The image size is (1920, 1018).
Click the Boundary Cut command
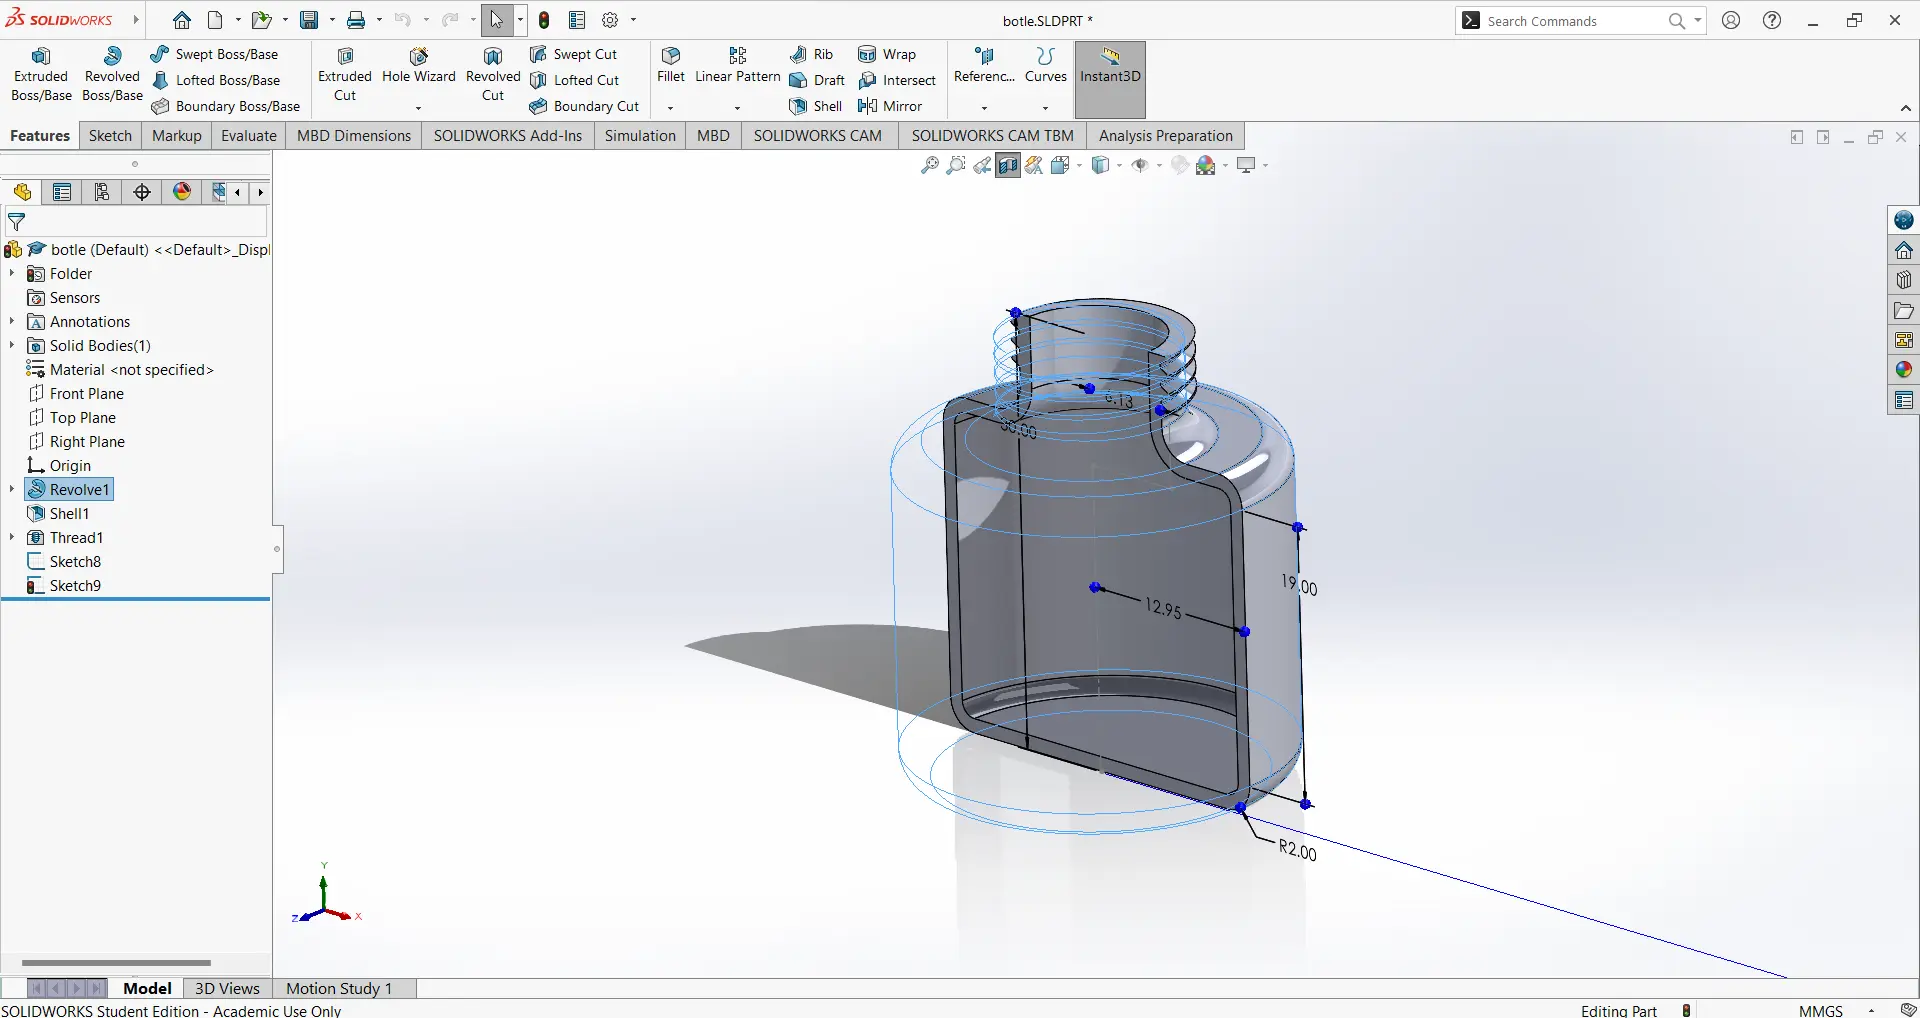click(584, 106)
